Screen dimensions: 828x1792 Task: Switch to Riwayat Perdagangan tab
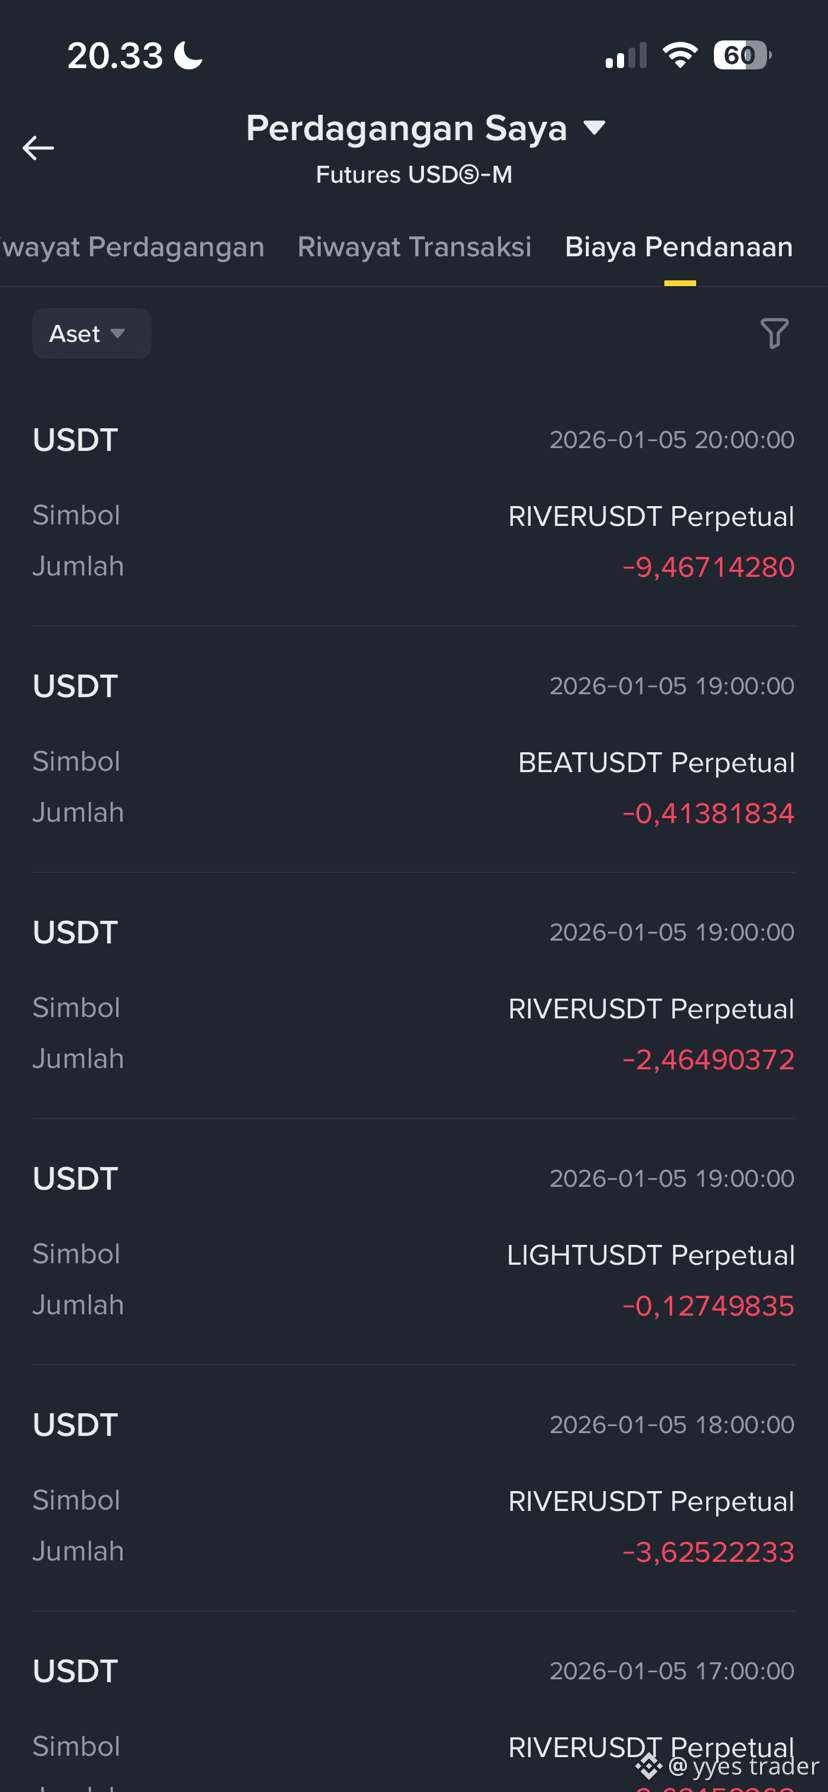tap(132, 247)
